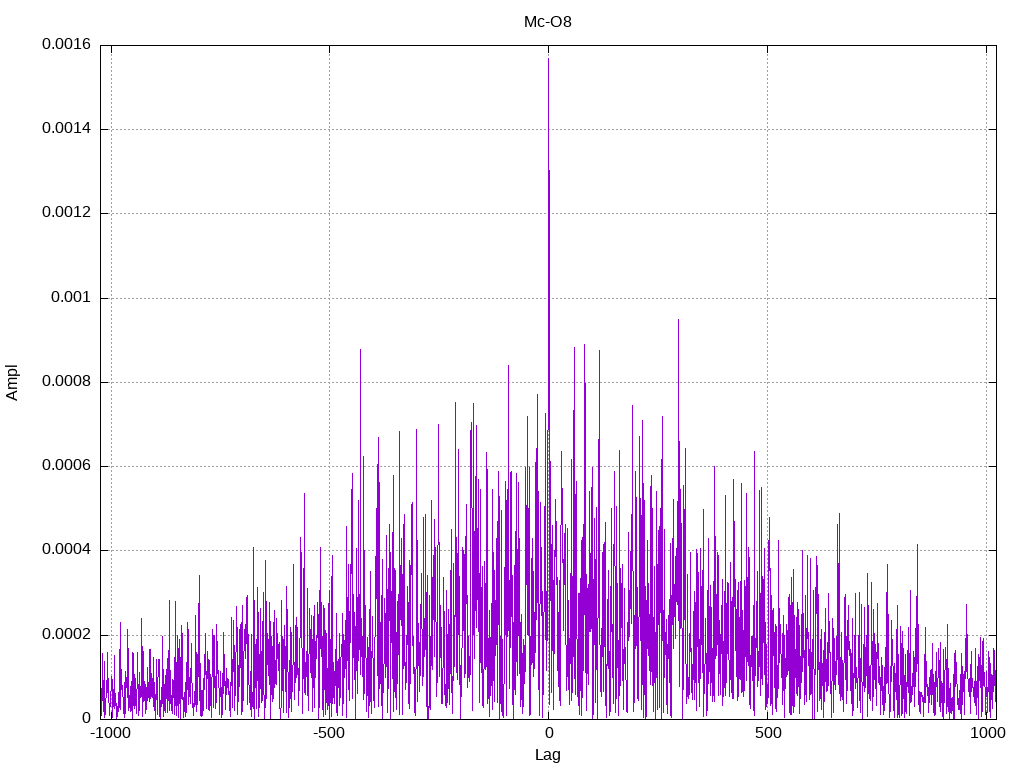Click the 0.0008 y-axis tick label

[67, 381]
